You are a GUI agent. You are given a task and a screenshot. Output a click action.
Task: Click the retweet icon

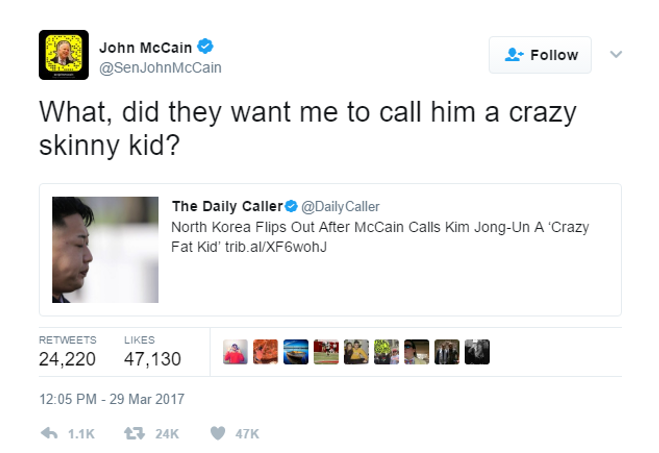point(132,433)
